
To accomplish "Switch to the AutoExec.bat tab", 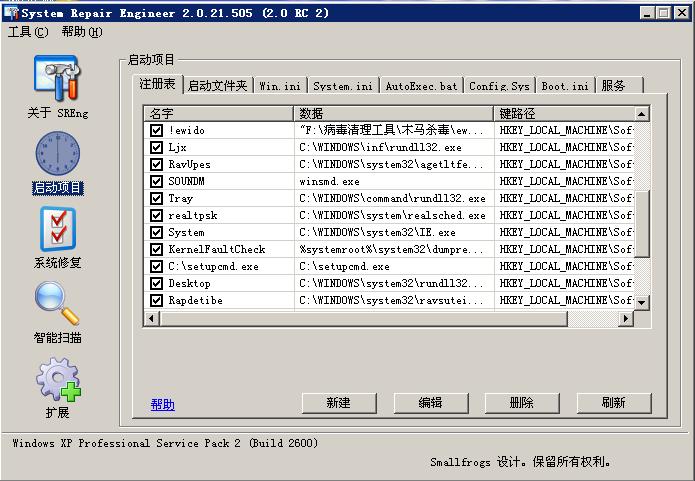I will click(421, 86).
